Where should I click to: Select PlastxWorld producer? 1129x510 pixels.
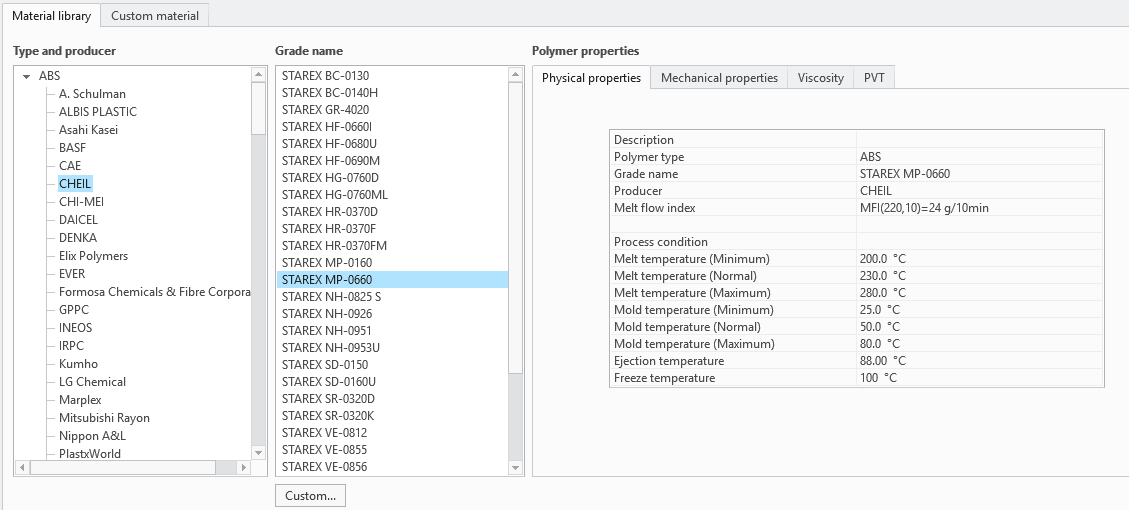click(90, 454)
